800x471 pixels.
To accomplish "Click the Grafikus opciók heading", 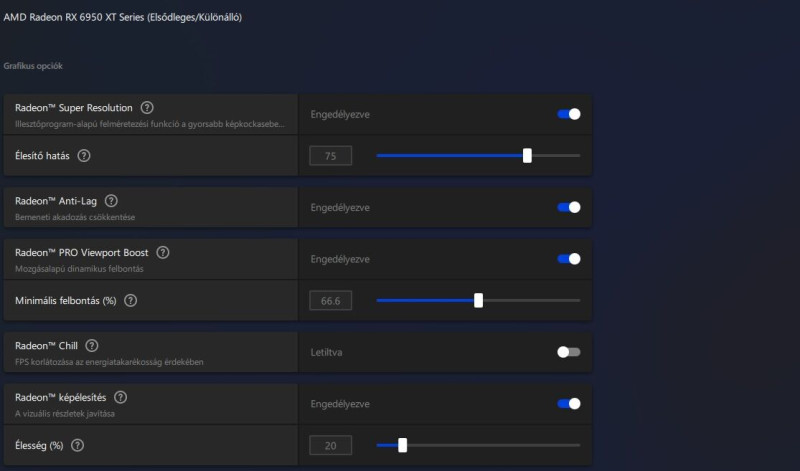I will pos(33,66).
